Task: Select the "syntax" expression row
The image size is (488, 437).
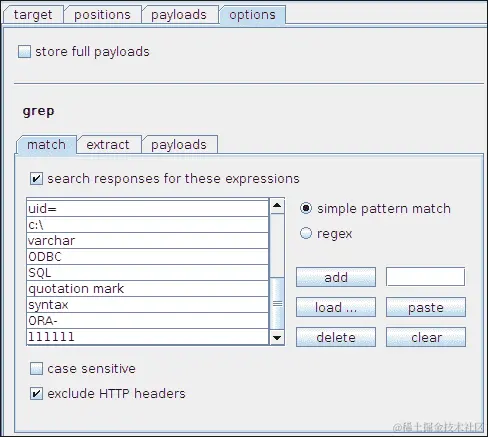Action: pyautogui.click(x=148, y=305)
